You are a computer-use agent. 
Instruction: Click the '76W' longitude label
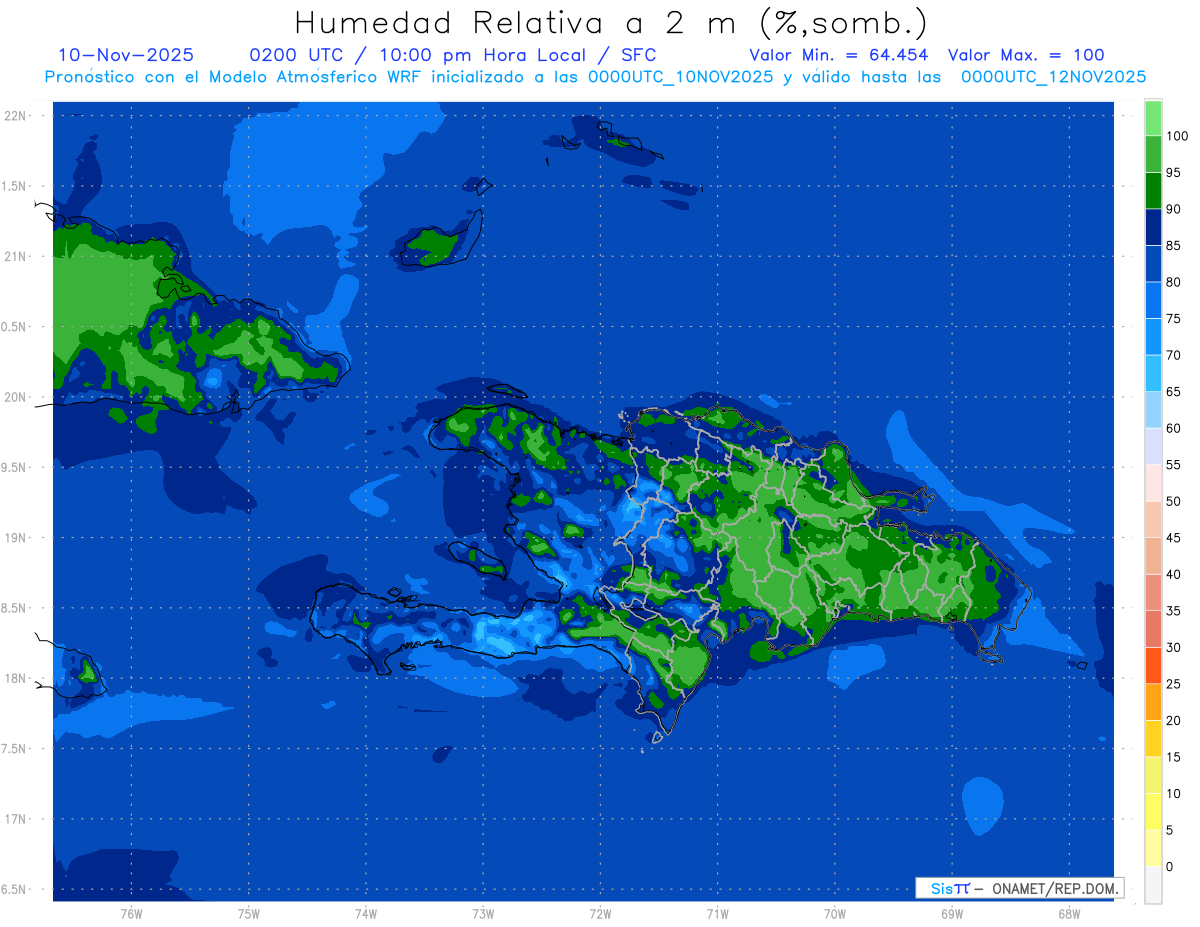pos(131,914)
